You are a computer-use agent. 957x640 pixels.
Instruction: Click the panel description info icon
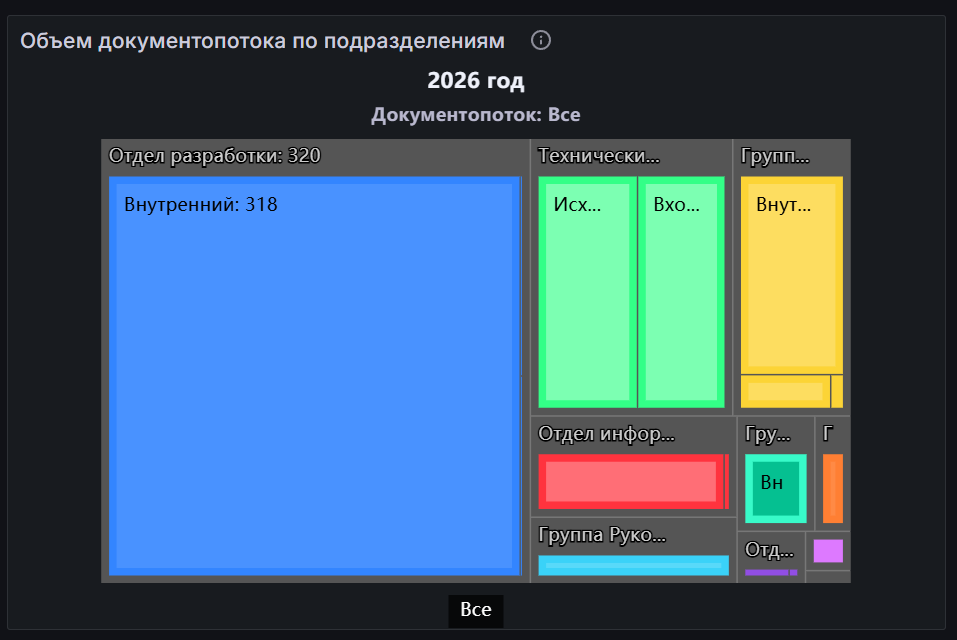click(x=541, y=41)
